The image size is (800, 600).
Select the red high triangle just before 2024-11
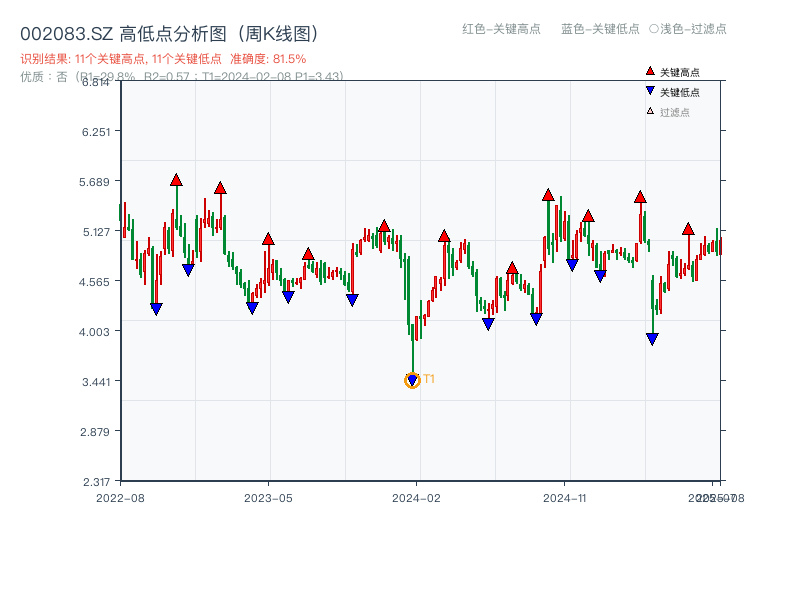(x=548, y=195)
